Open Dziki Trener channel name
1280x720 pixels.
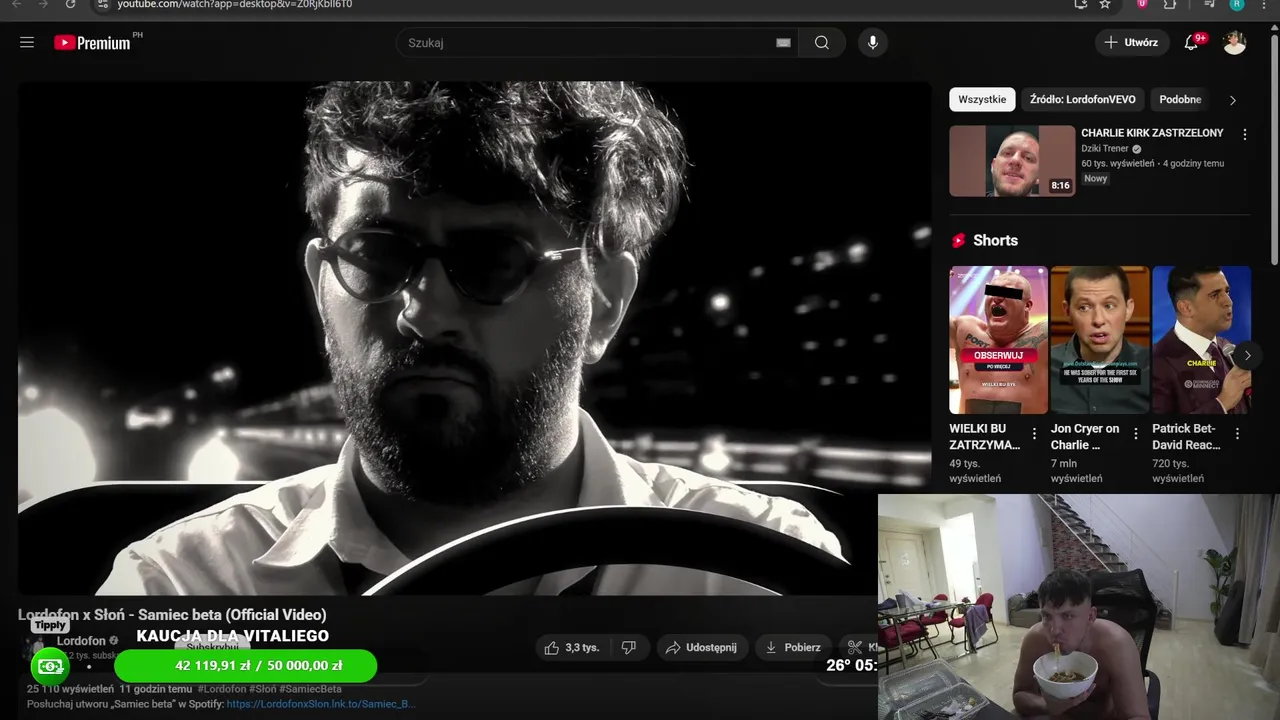1105,148
